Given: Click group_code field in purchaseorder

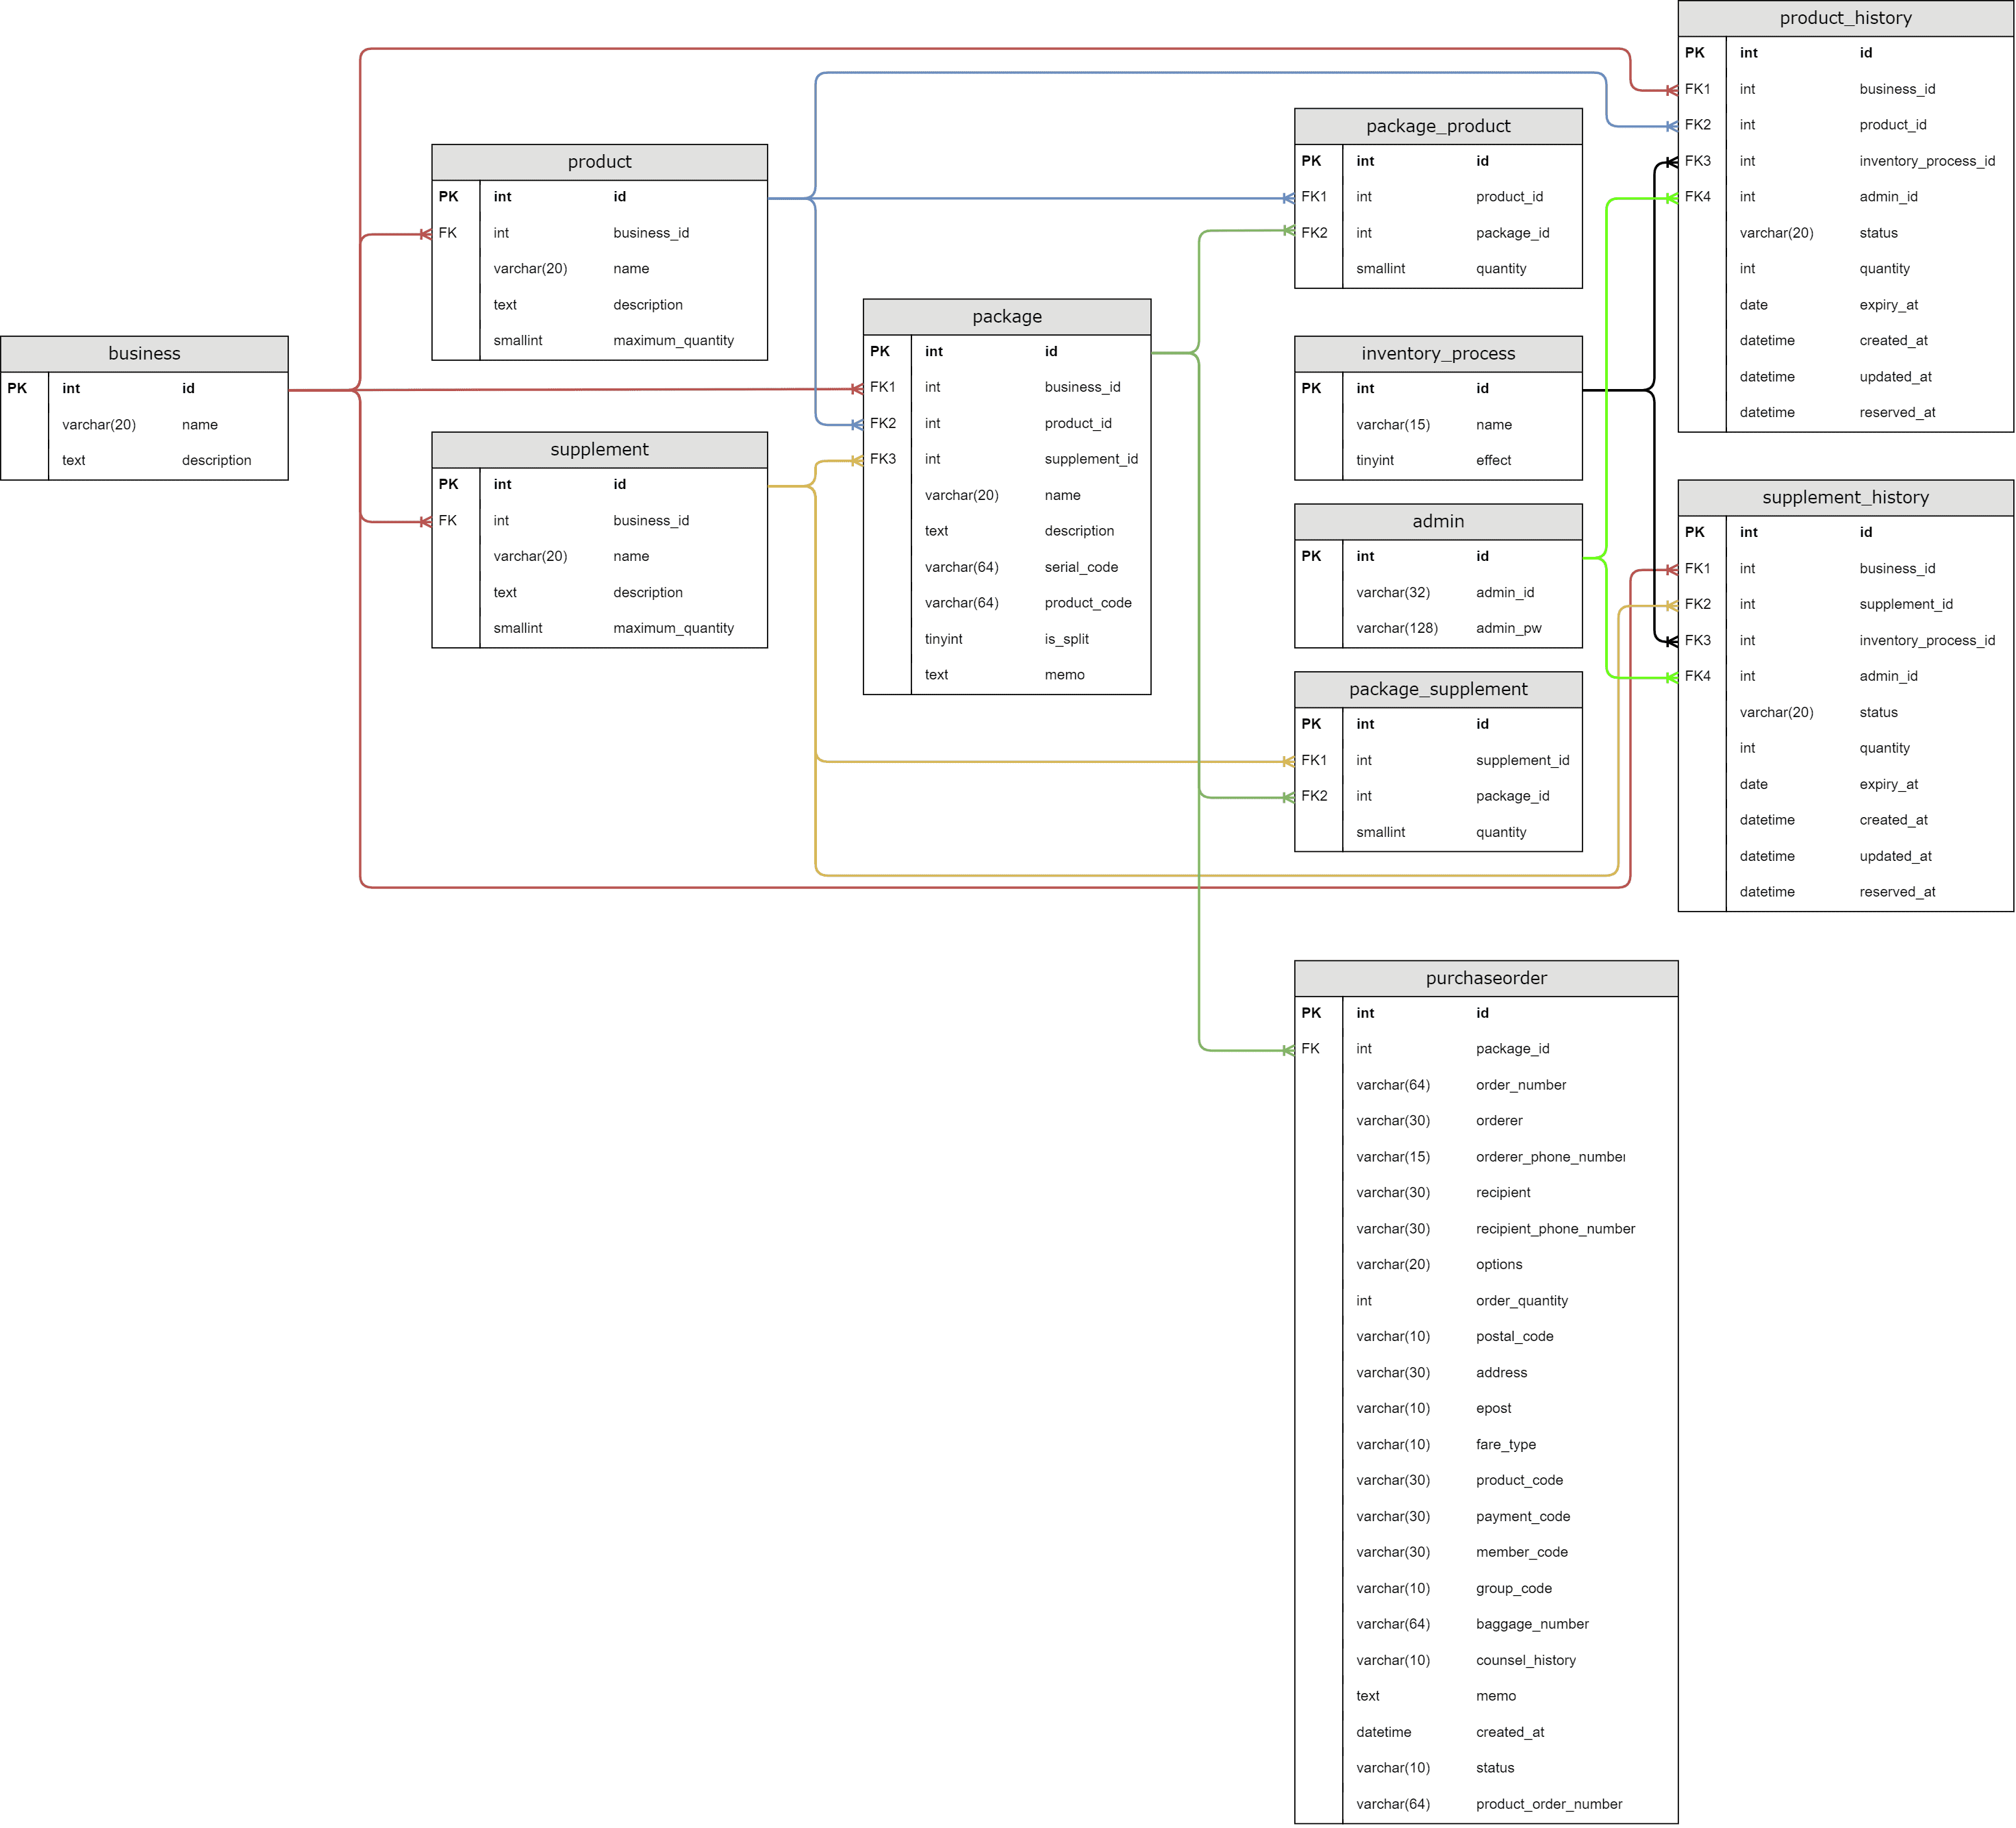Looking at the screenshot, I should pyautogui.click(x=1513, y=1589).
